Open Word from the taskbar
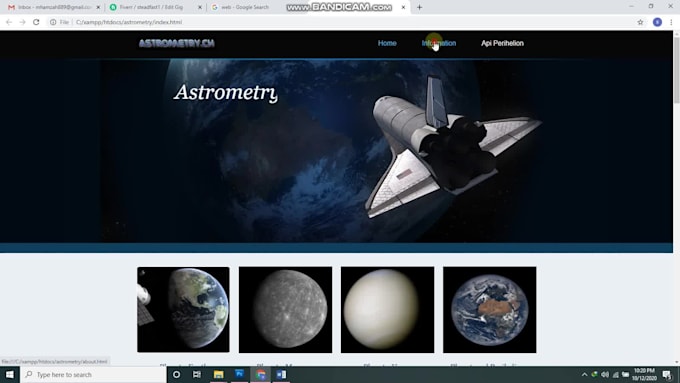The image size is (680, 383). click(281, 374)
